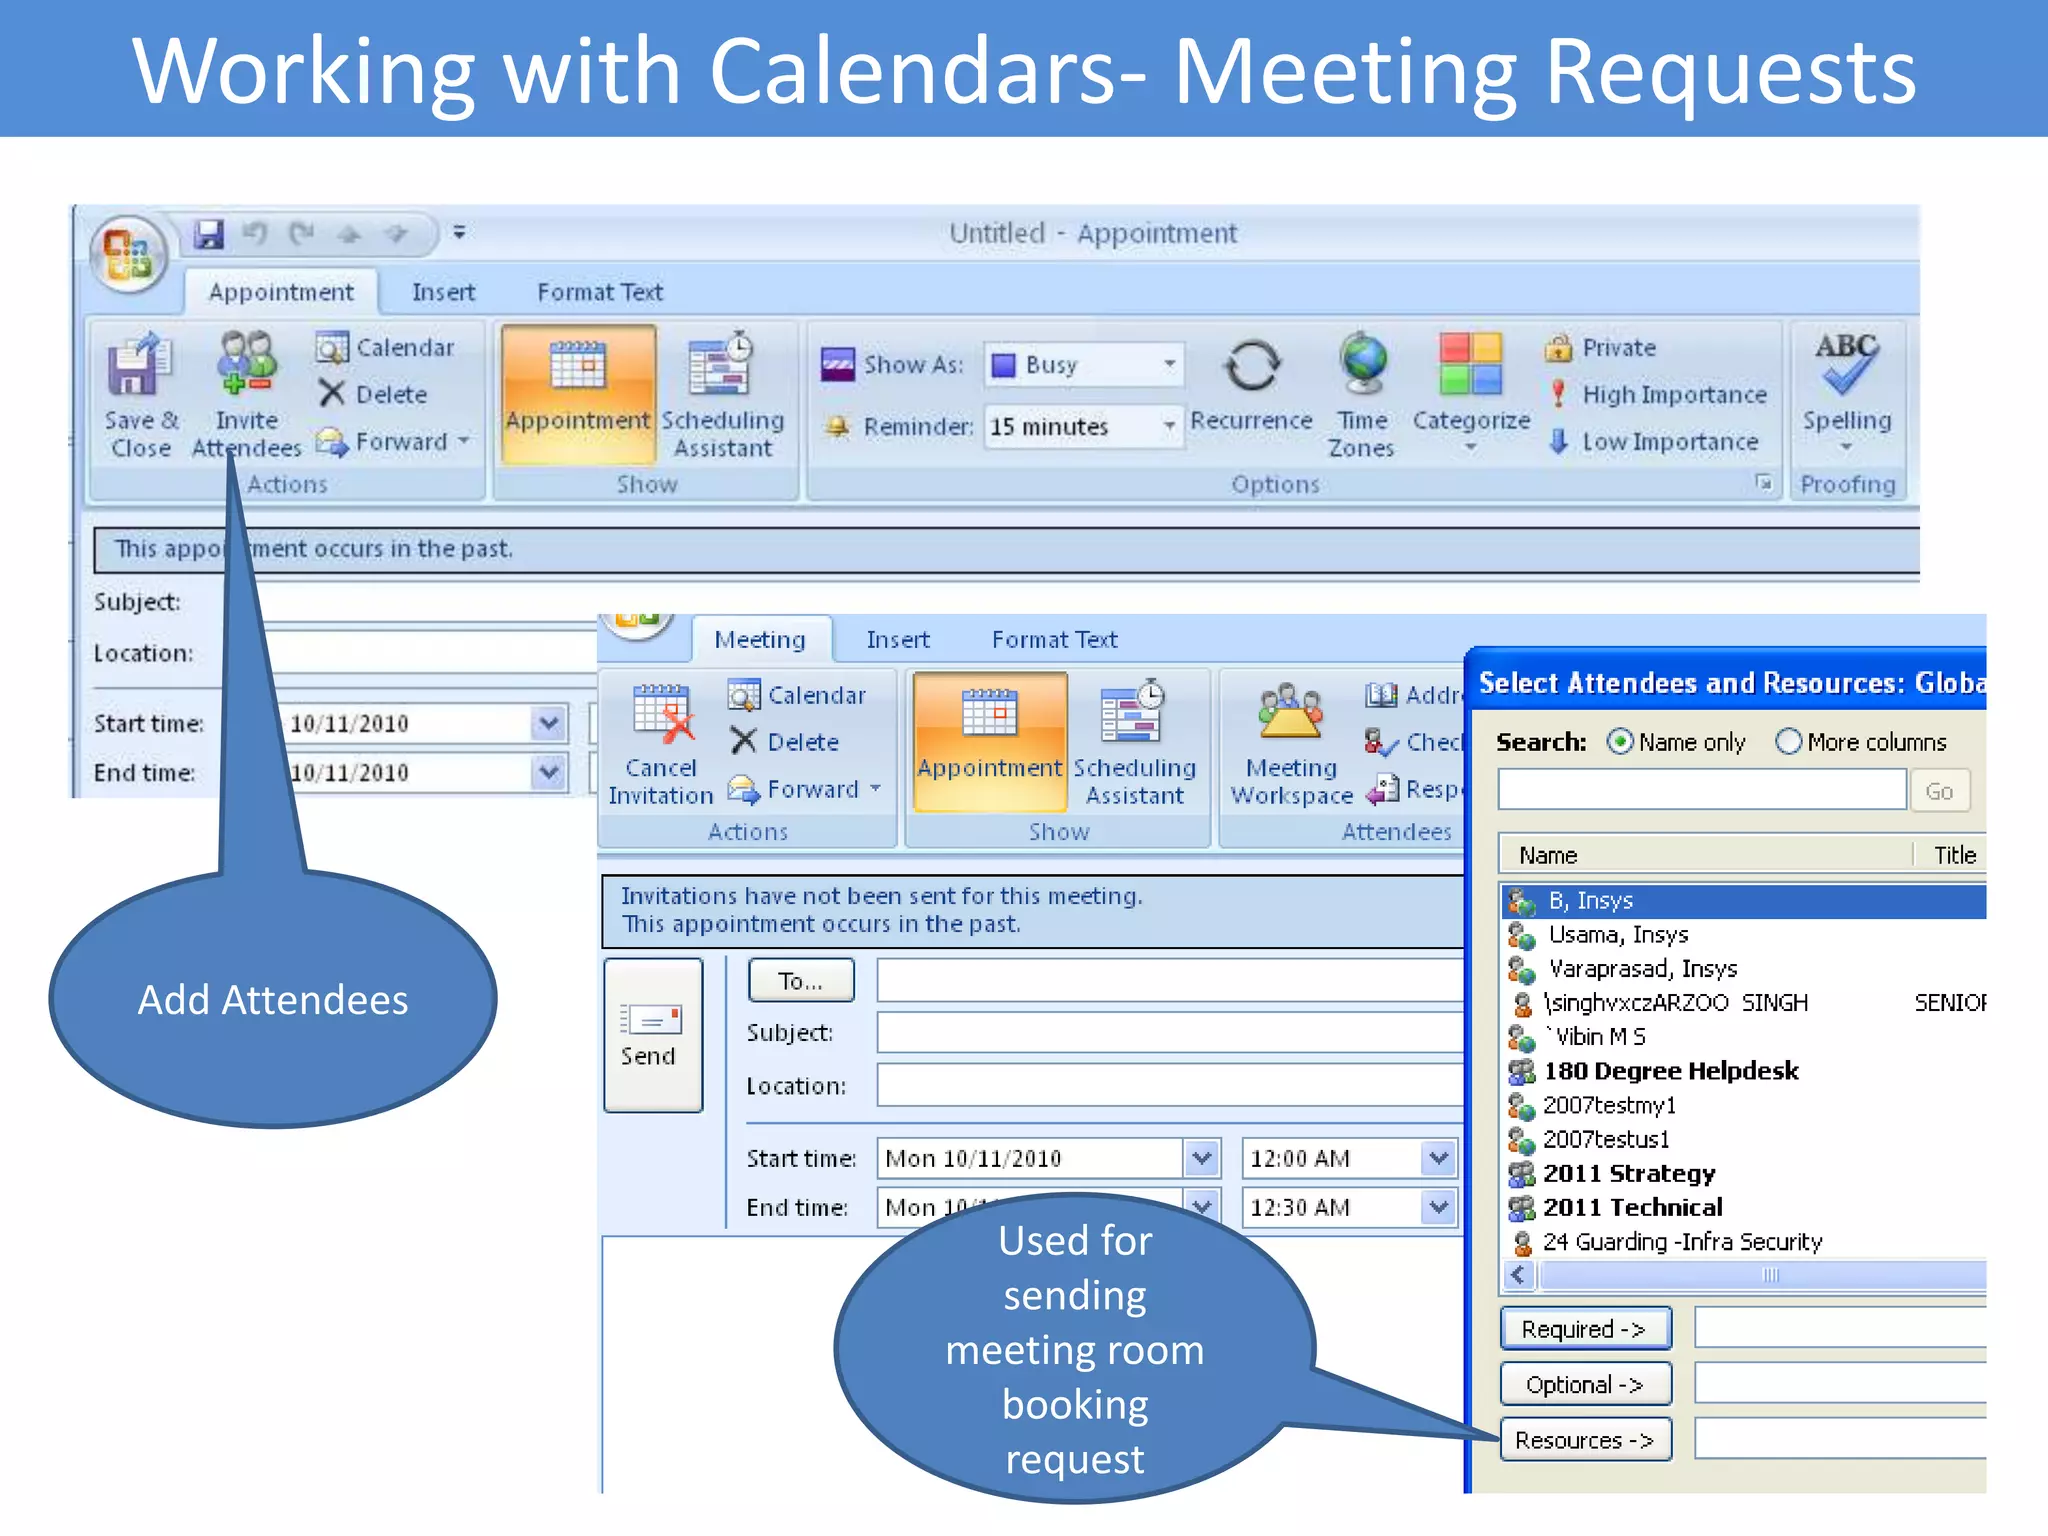Select the Name only radio button

1620,742
